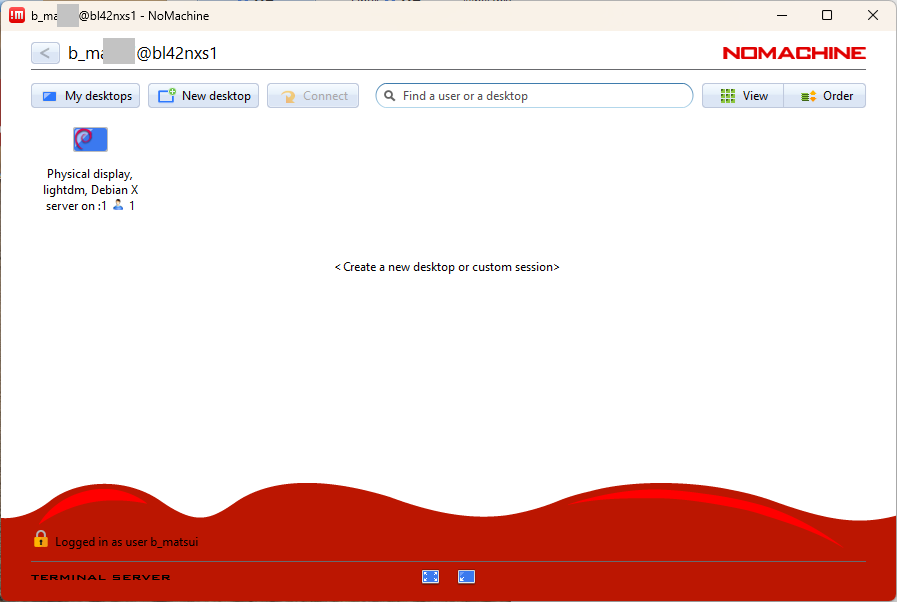Toggle fullscreen mode icon at bottom

[x=431, y=577]
